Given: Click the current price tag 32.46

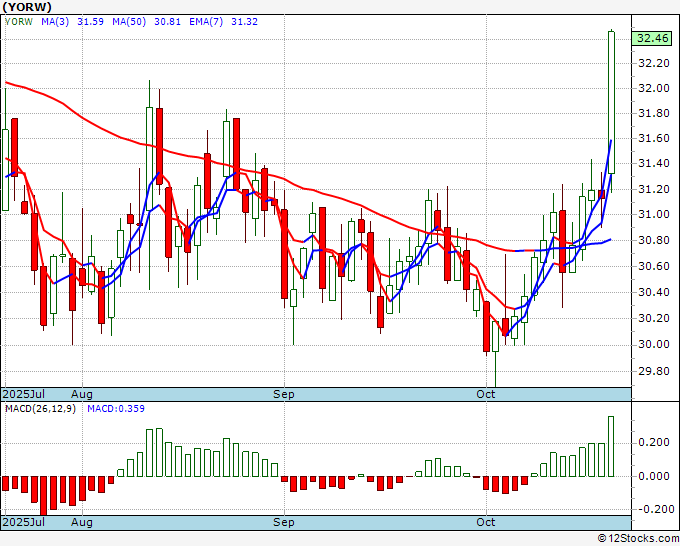Looking at the screenshot, I should tap(652, 38).
